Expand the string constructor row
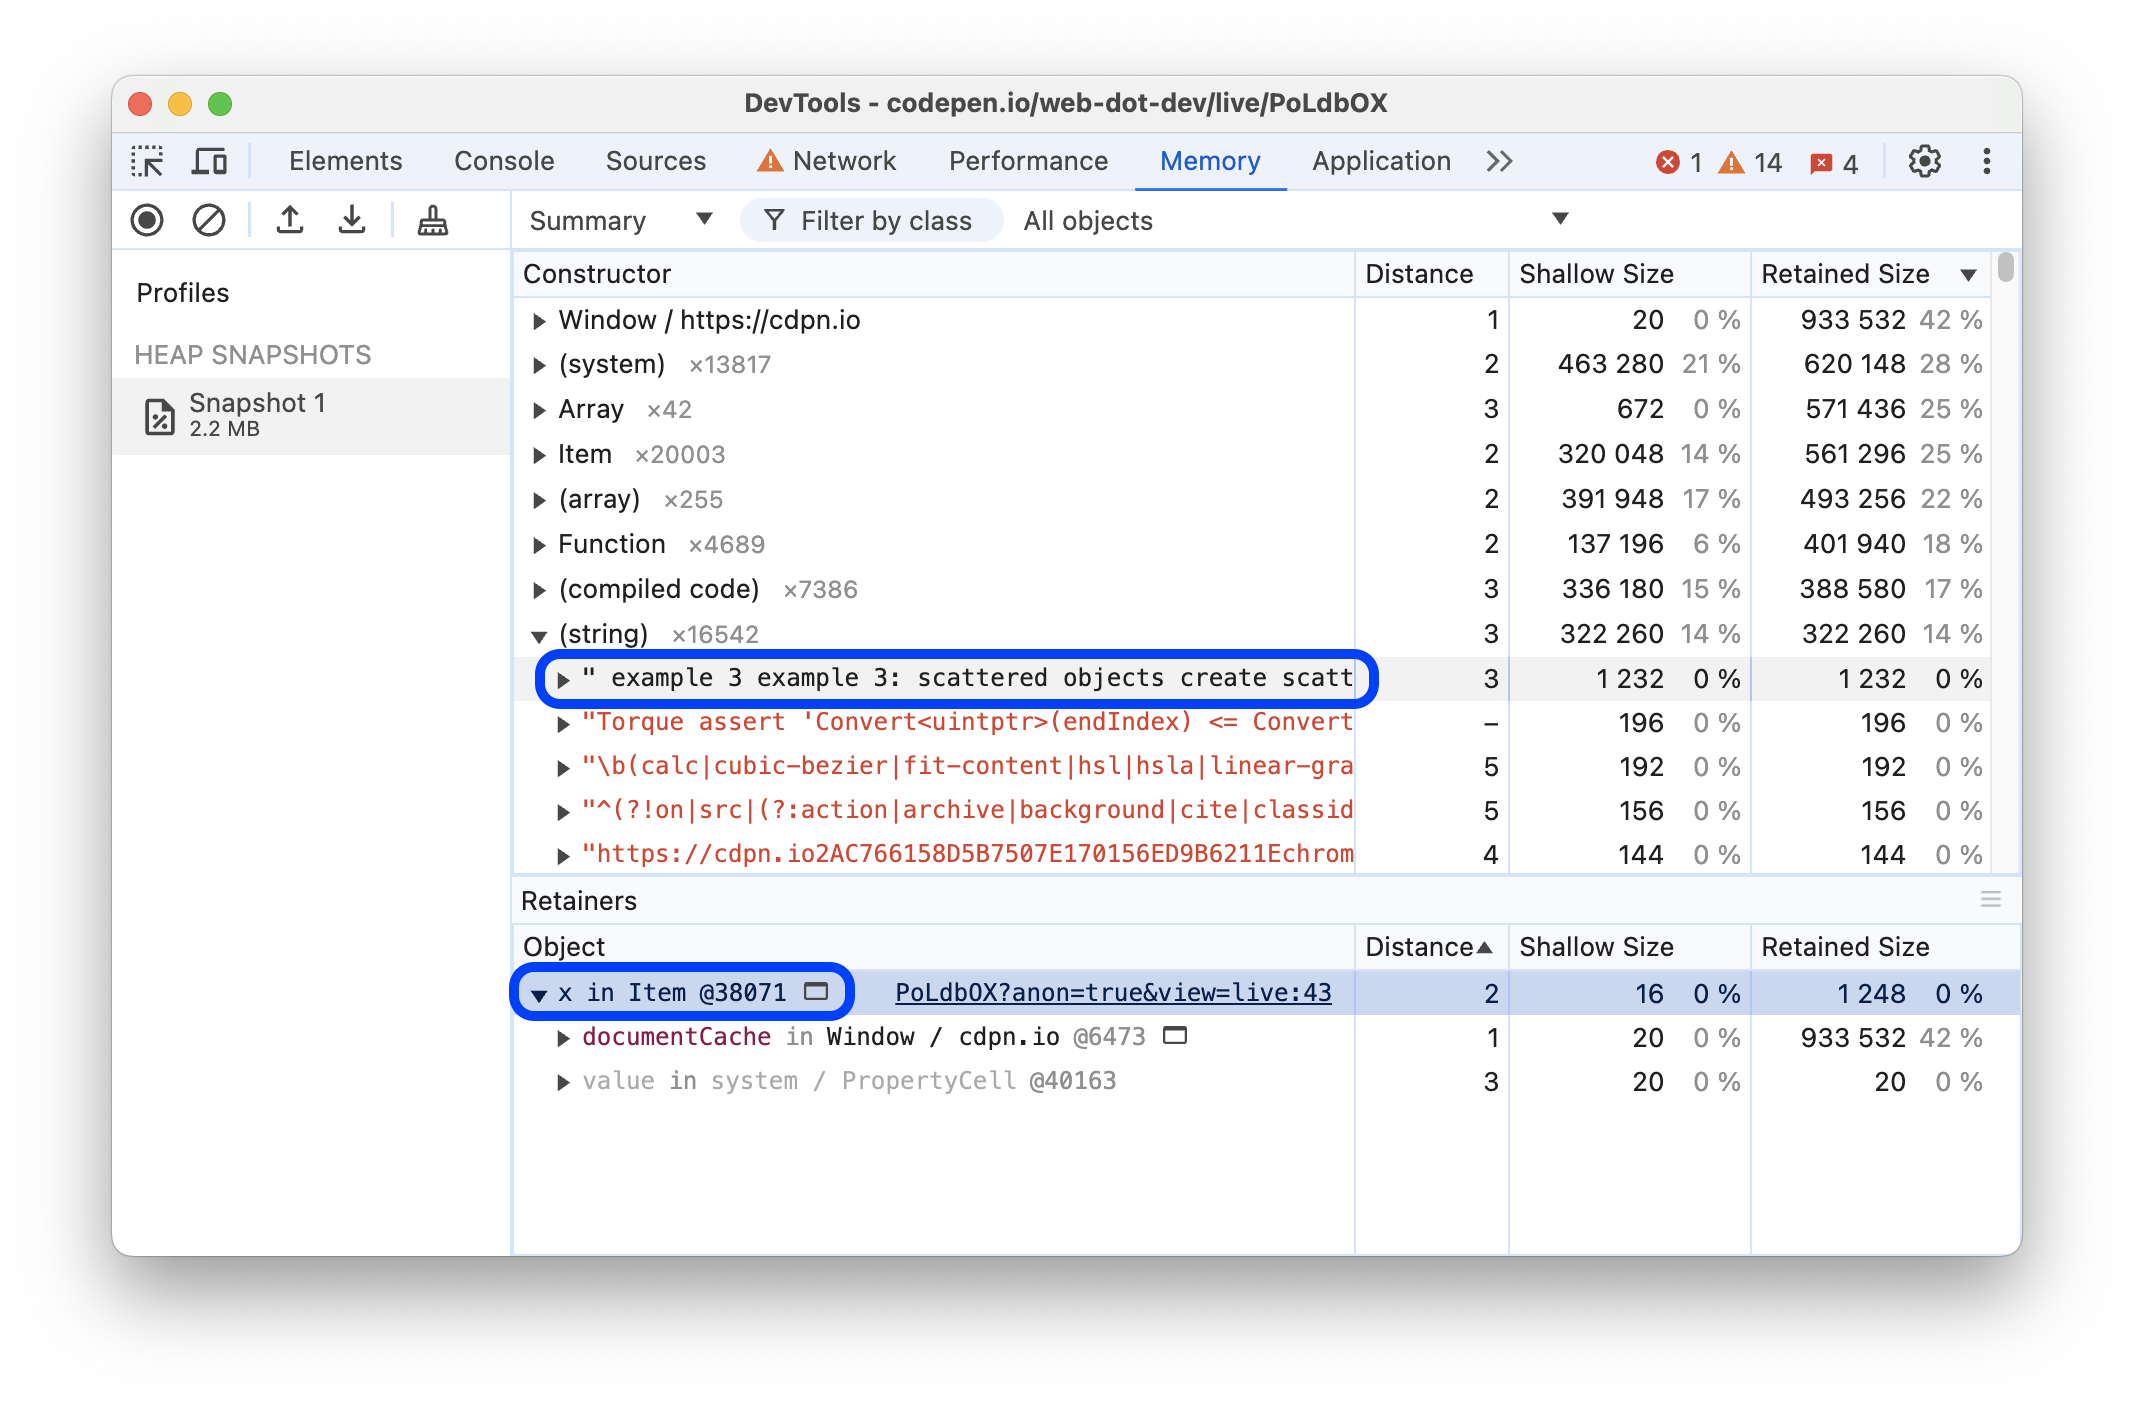 tap(534, 633)
